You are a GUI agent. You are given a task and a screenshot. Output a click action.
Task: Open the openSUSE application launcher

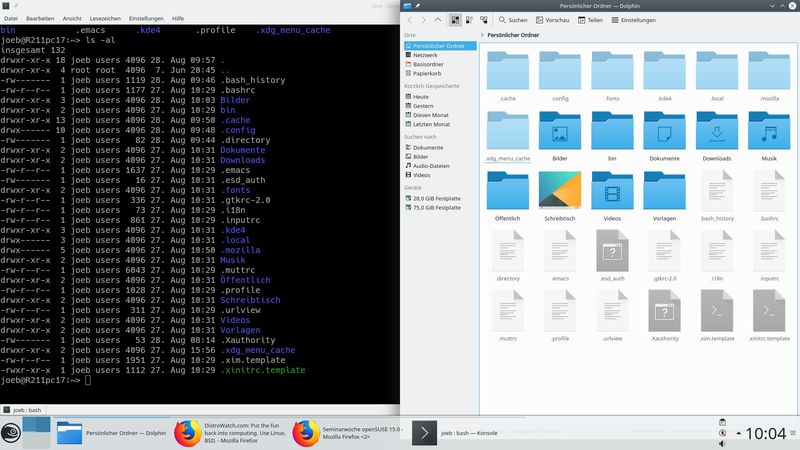(x=10, y=433)
